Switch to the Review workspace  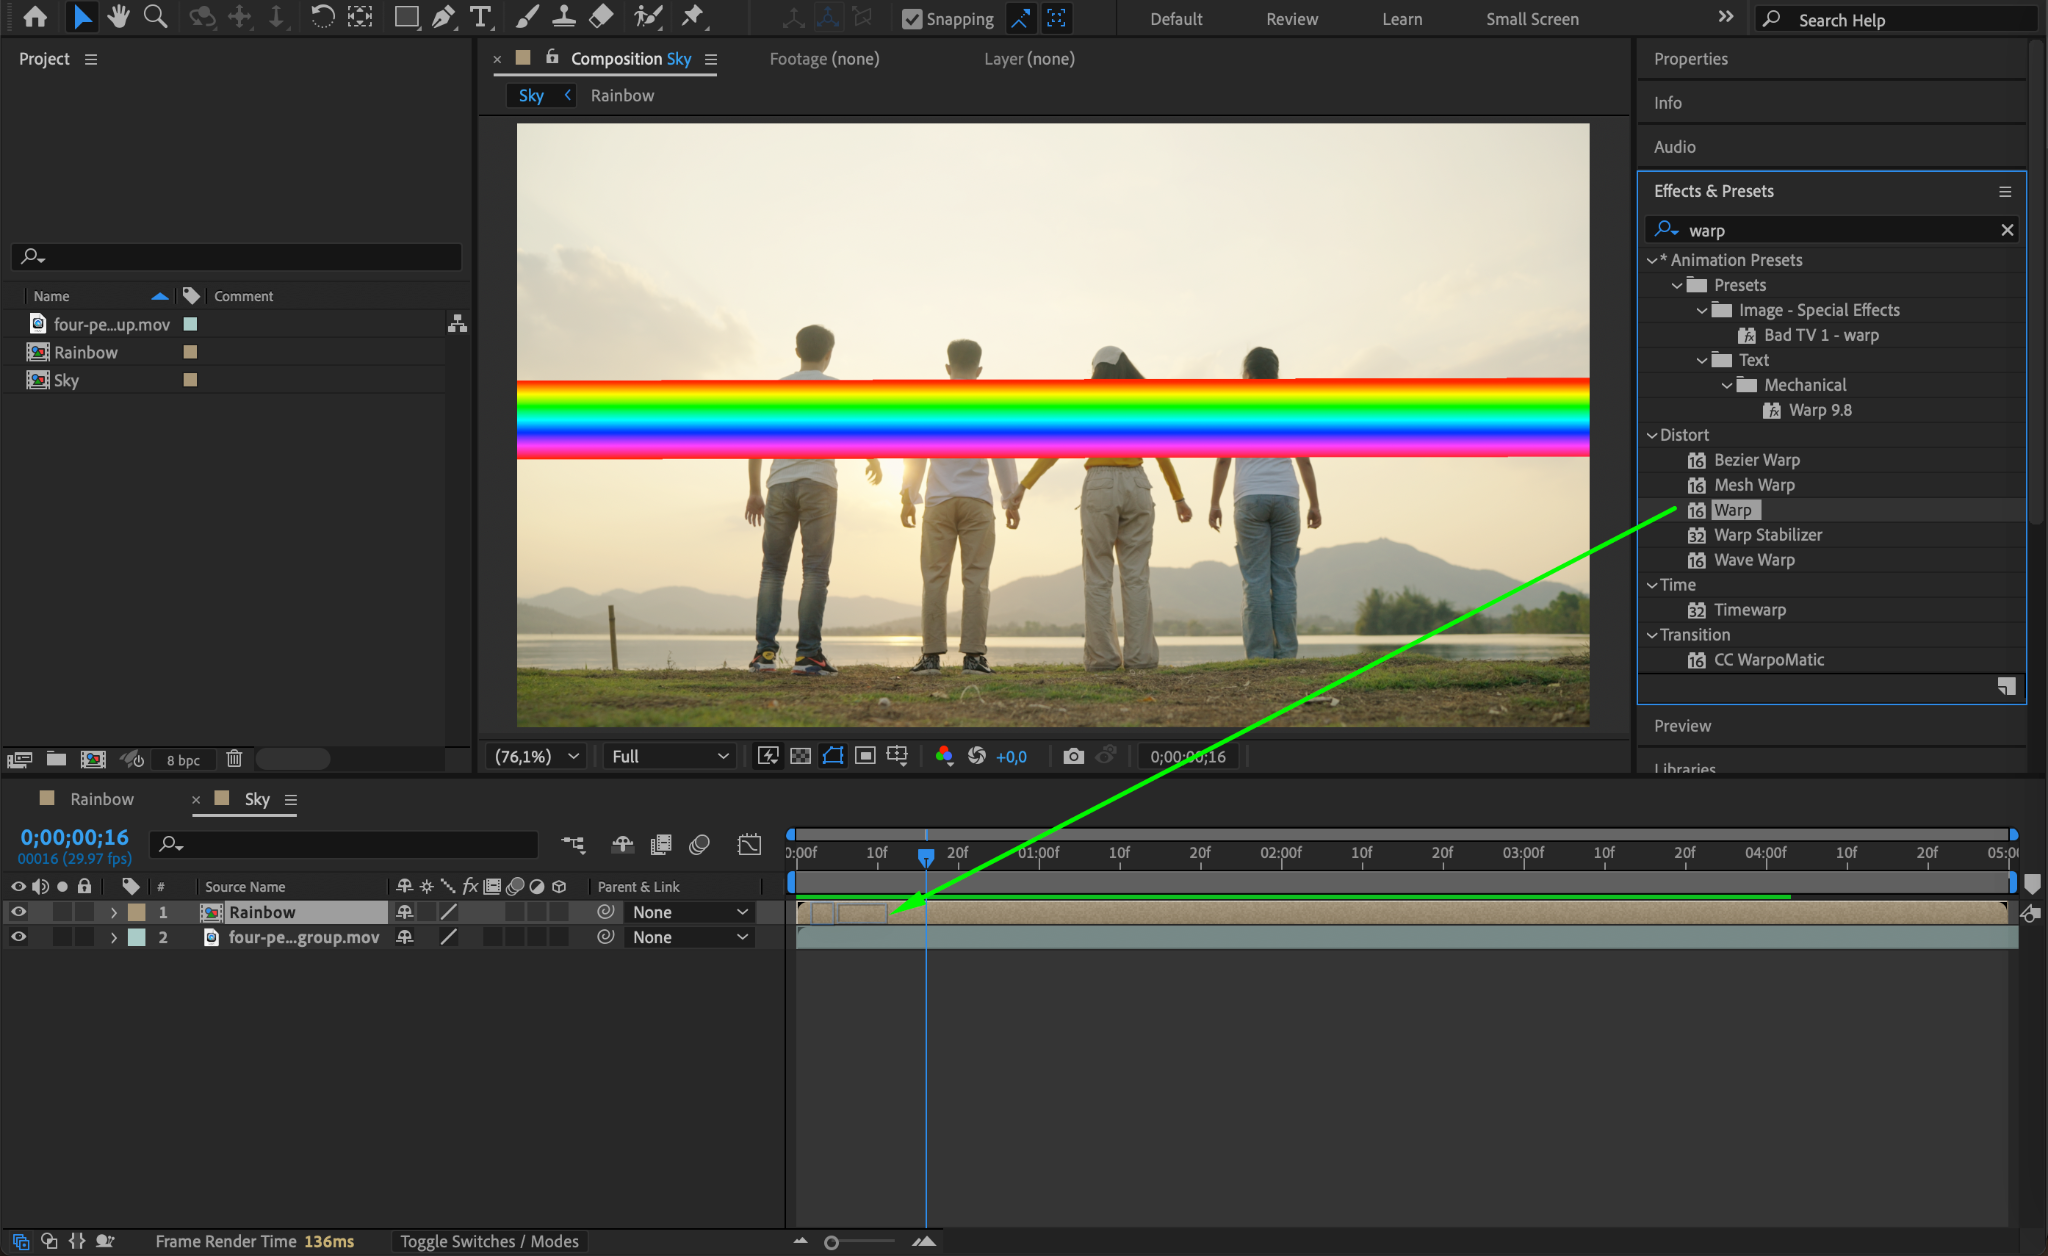coord(1291,19)
